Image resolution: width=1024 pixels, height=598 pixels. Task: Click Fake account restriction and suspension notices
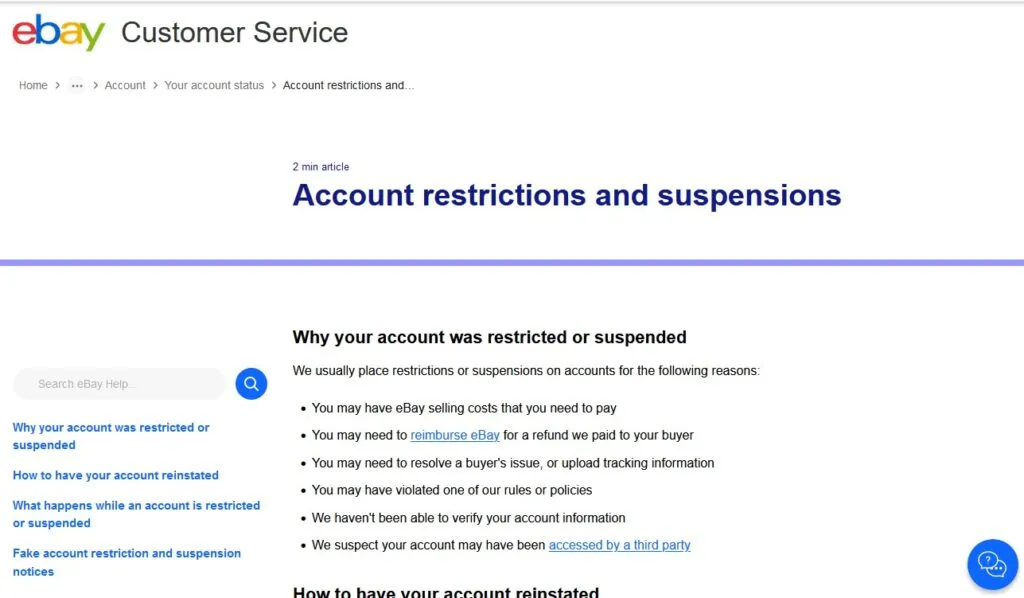pyautogui.click(x=126, y=562)
